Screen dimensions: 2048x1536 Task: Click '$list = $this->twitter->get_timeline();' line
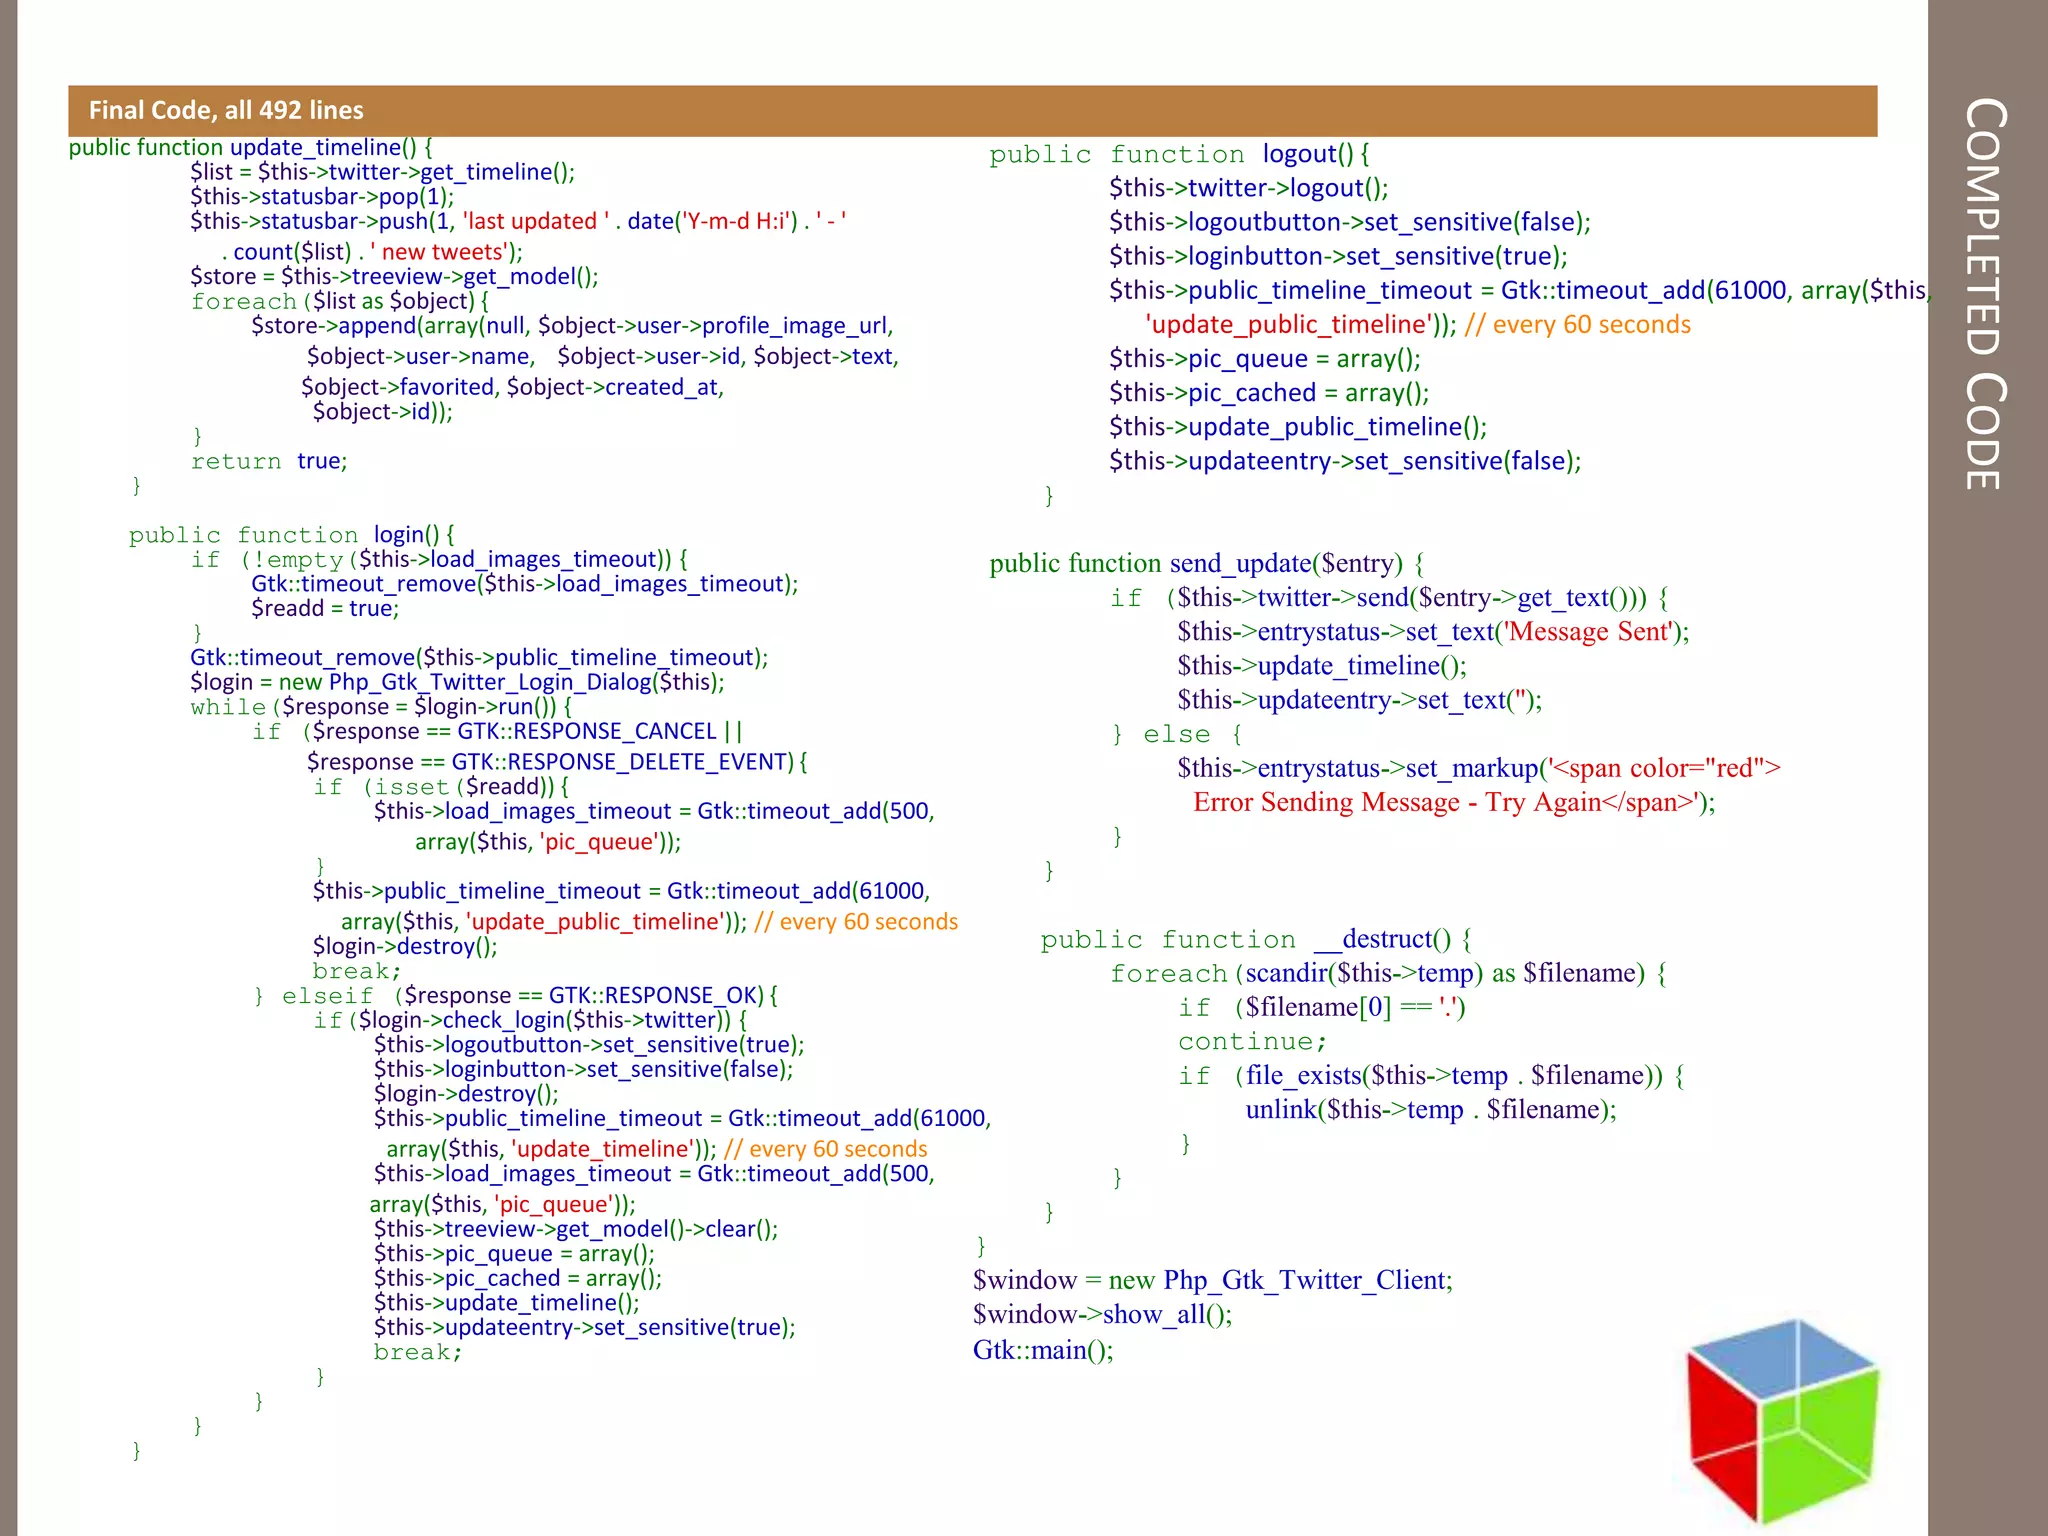383,172
